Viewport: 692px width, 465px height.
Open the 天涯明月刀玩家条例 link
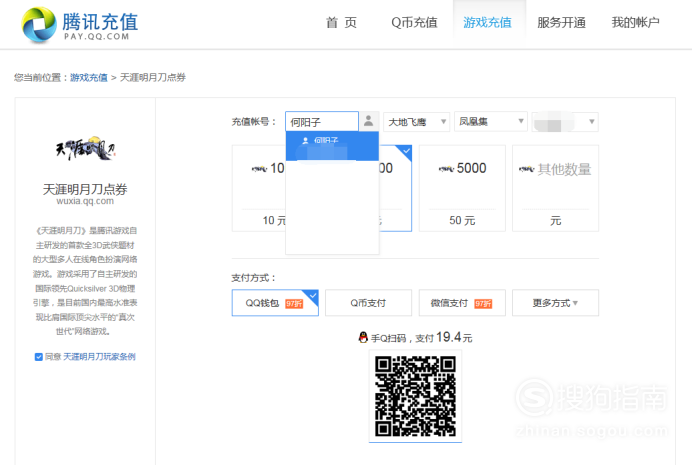(x=99, y=356)
